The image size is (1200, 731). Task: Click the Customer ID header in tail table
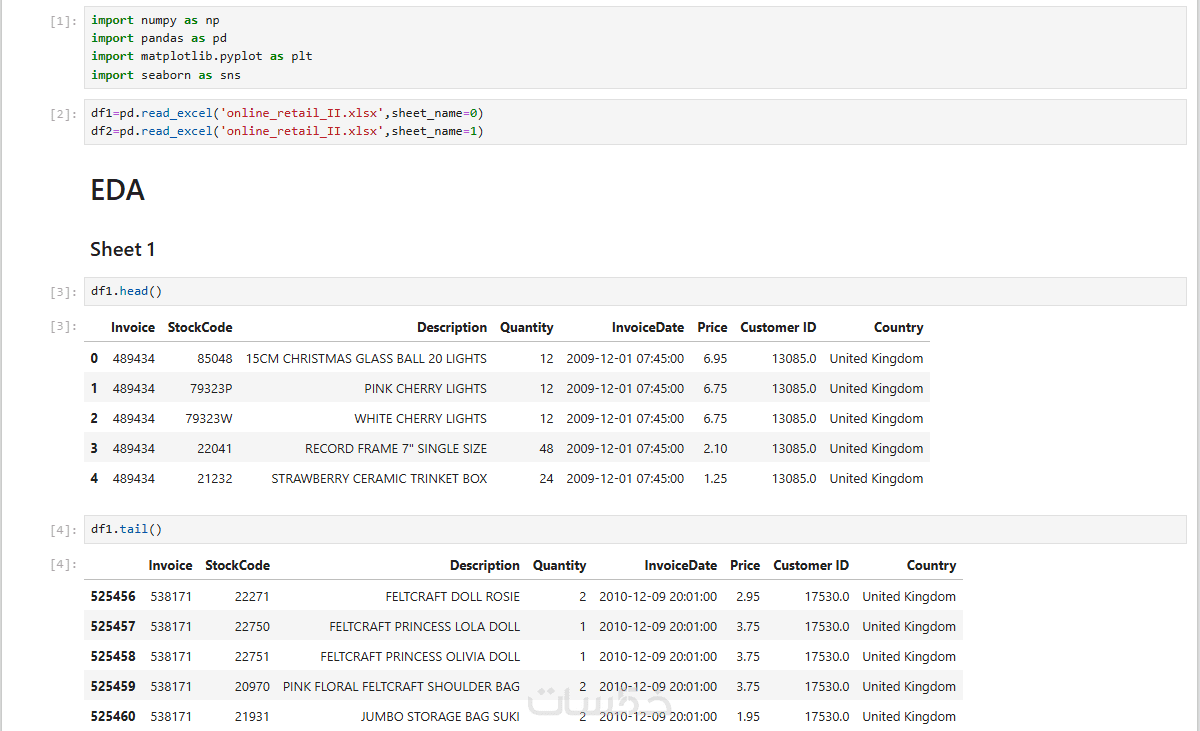tap(811, 565)
